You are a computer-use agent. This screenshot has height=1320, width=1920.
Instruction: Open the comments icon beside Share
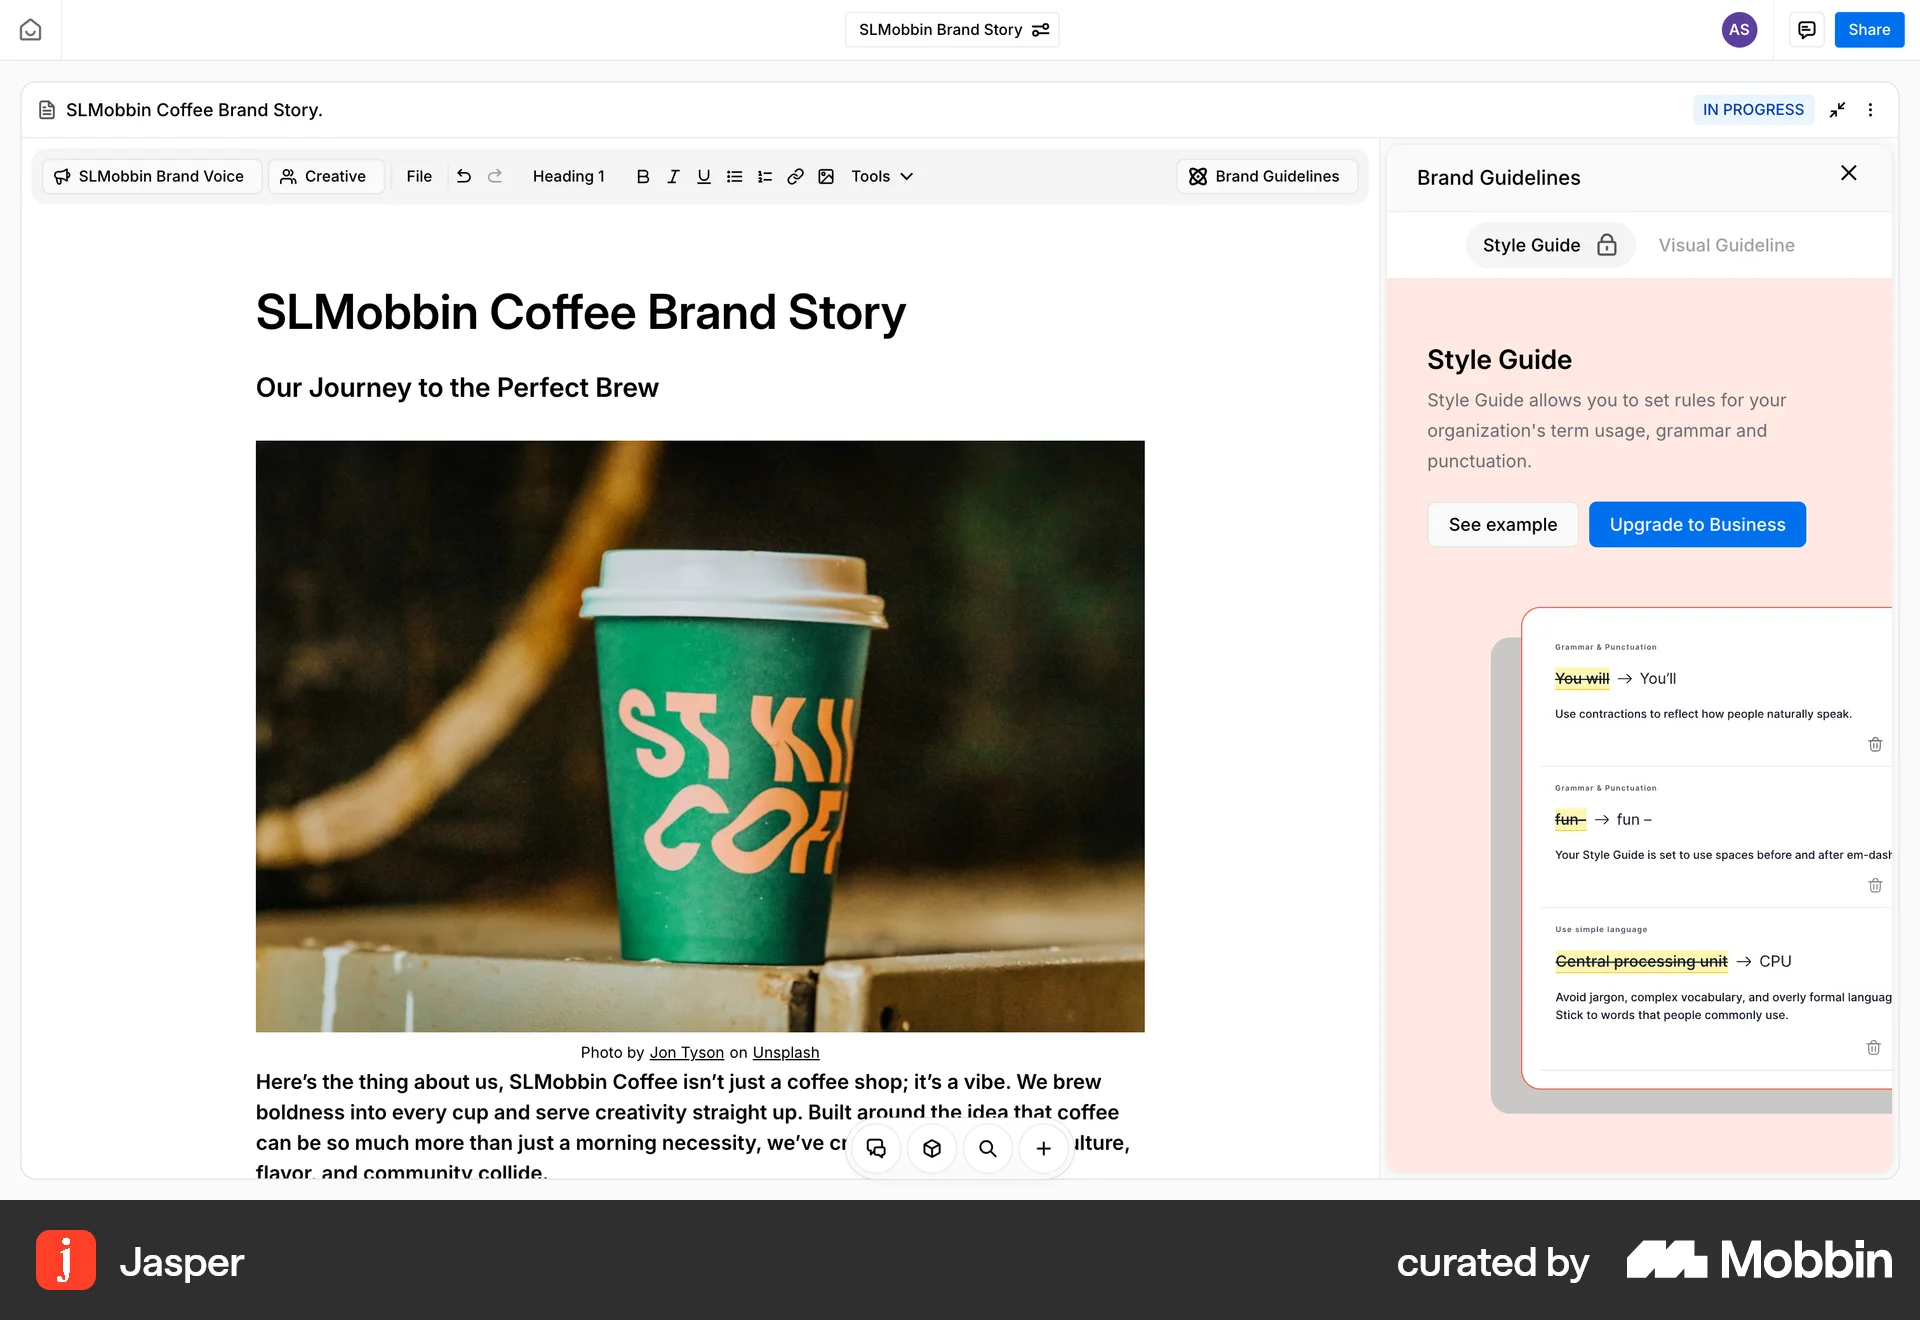[x=1806, y=30]
